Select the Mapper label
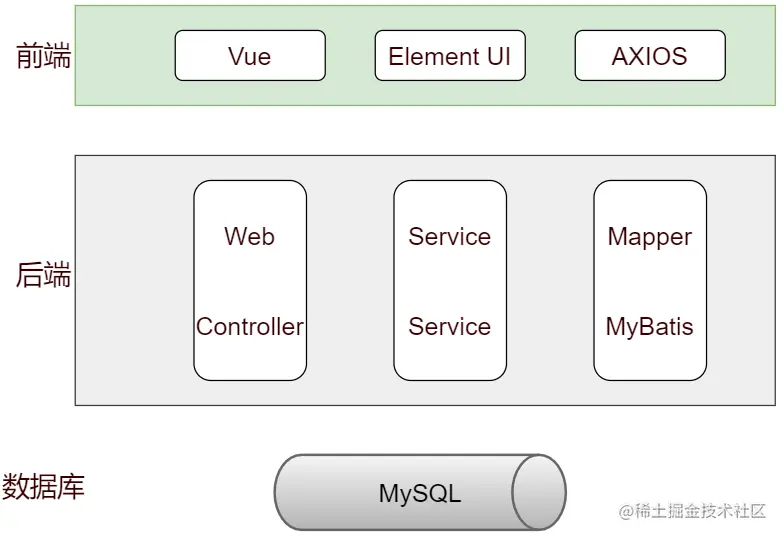Image resolution: width=783 pixels, height=537 pixels. click(650, 237)
